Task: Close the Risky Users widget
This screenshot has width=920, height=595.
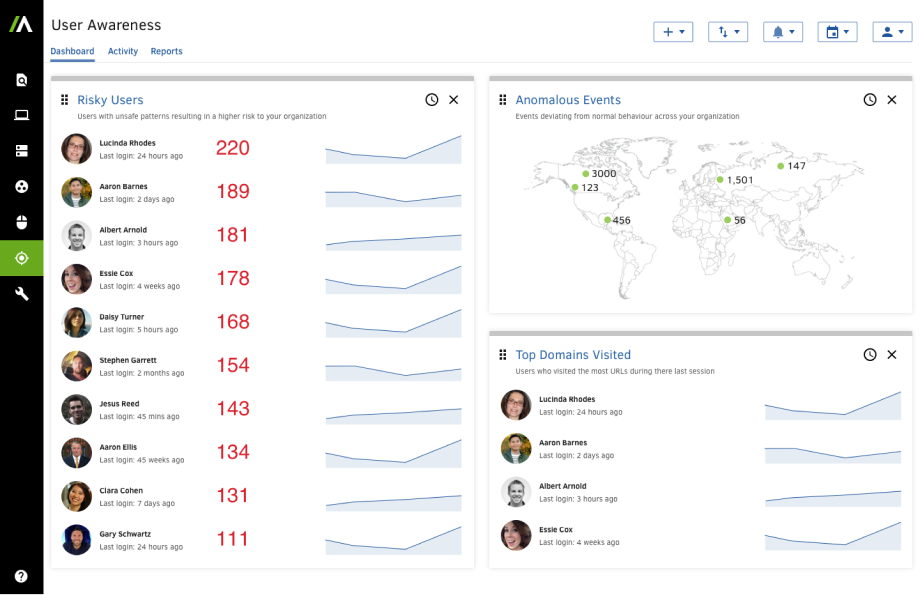Action: coord(454,100)
